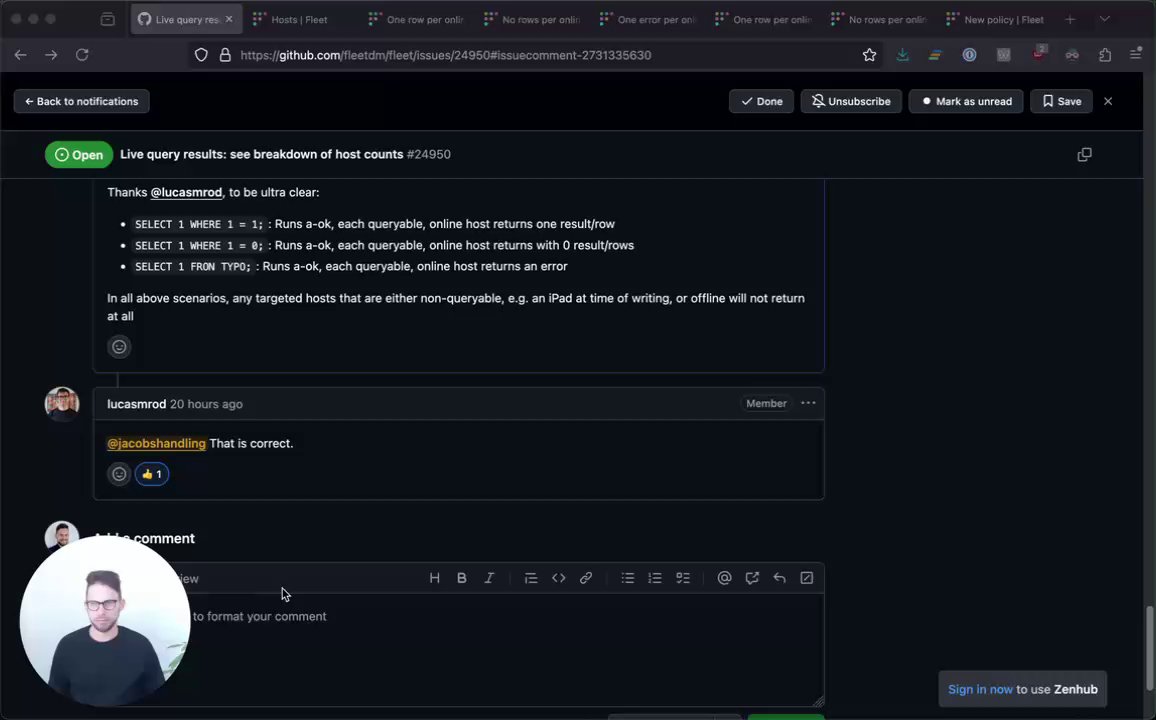1156x720 pixels.
Task: Open slash commands in comment editor
Action: coord(807,579)
